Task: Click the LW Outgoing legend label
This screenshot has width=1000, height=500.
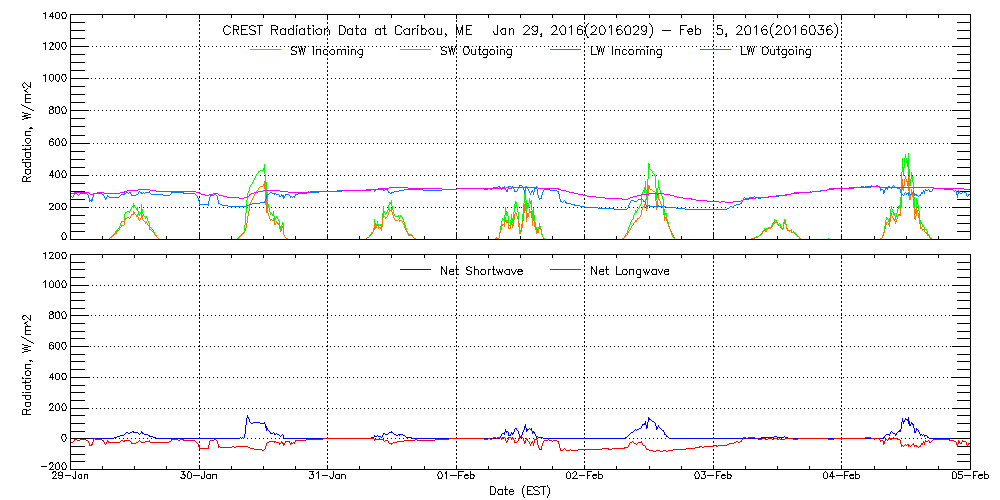Action: click(x=775, y=51)
